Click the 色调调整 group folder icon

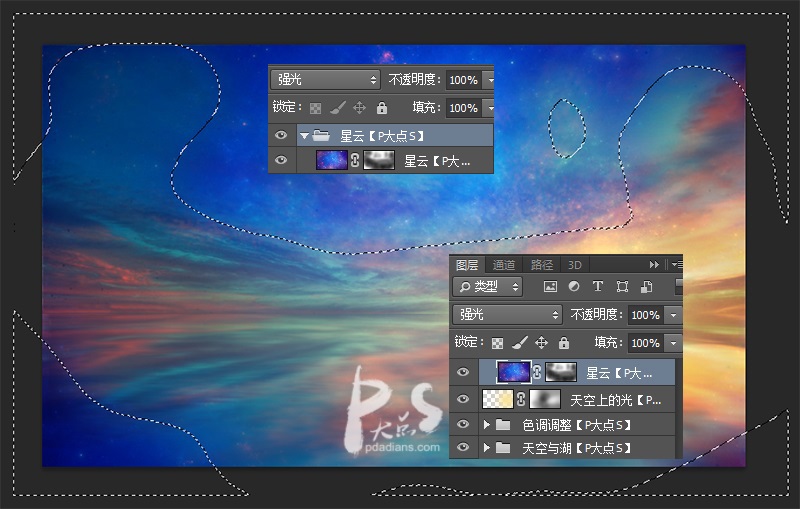coord(503,424)
